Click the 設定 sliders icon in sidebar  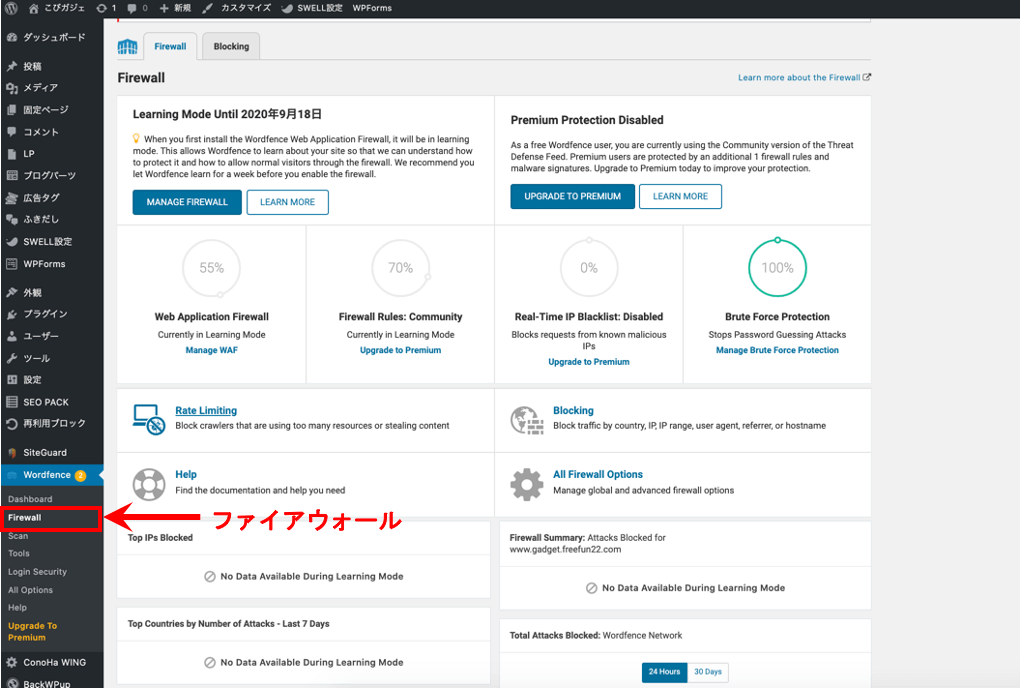click(12, 380)
